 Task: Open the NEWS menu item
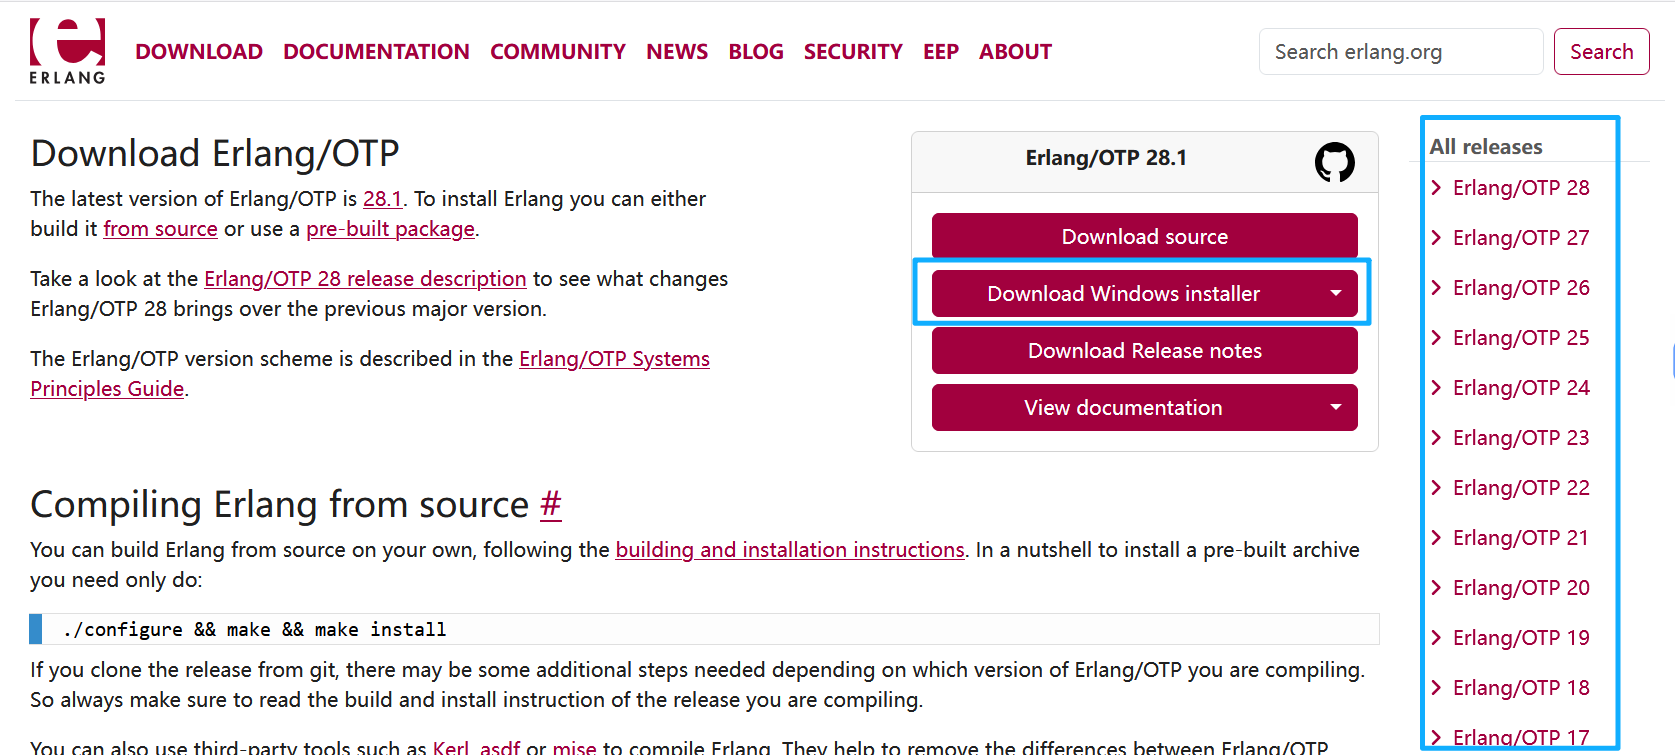[x=677, y=52]
